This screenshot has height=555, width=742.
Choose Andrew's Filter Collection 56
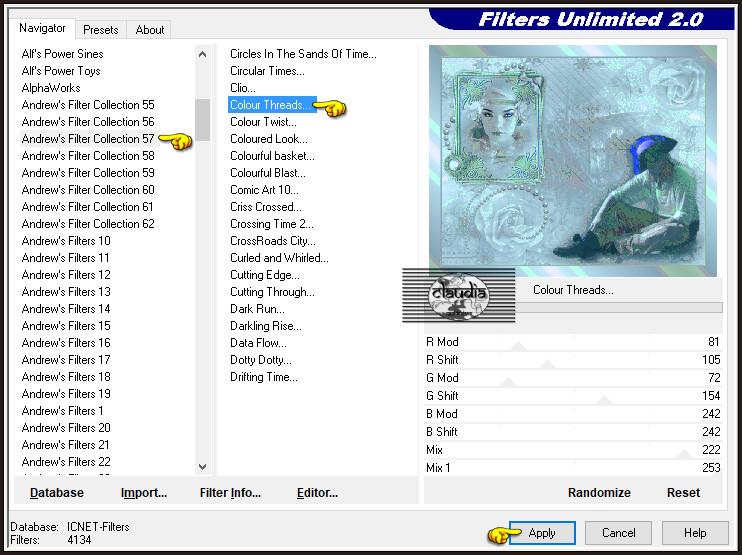pos(88,122)
